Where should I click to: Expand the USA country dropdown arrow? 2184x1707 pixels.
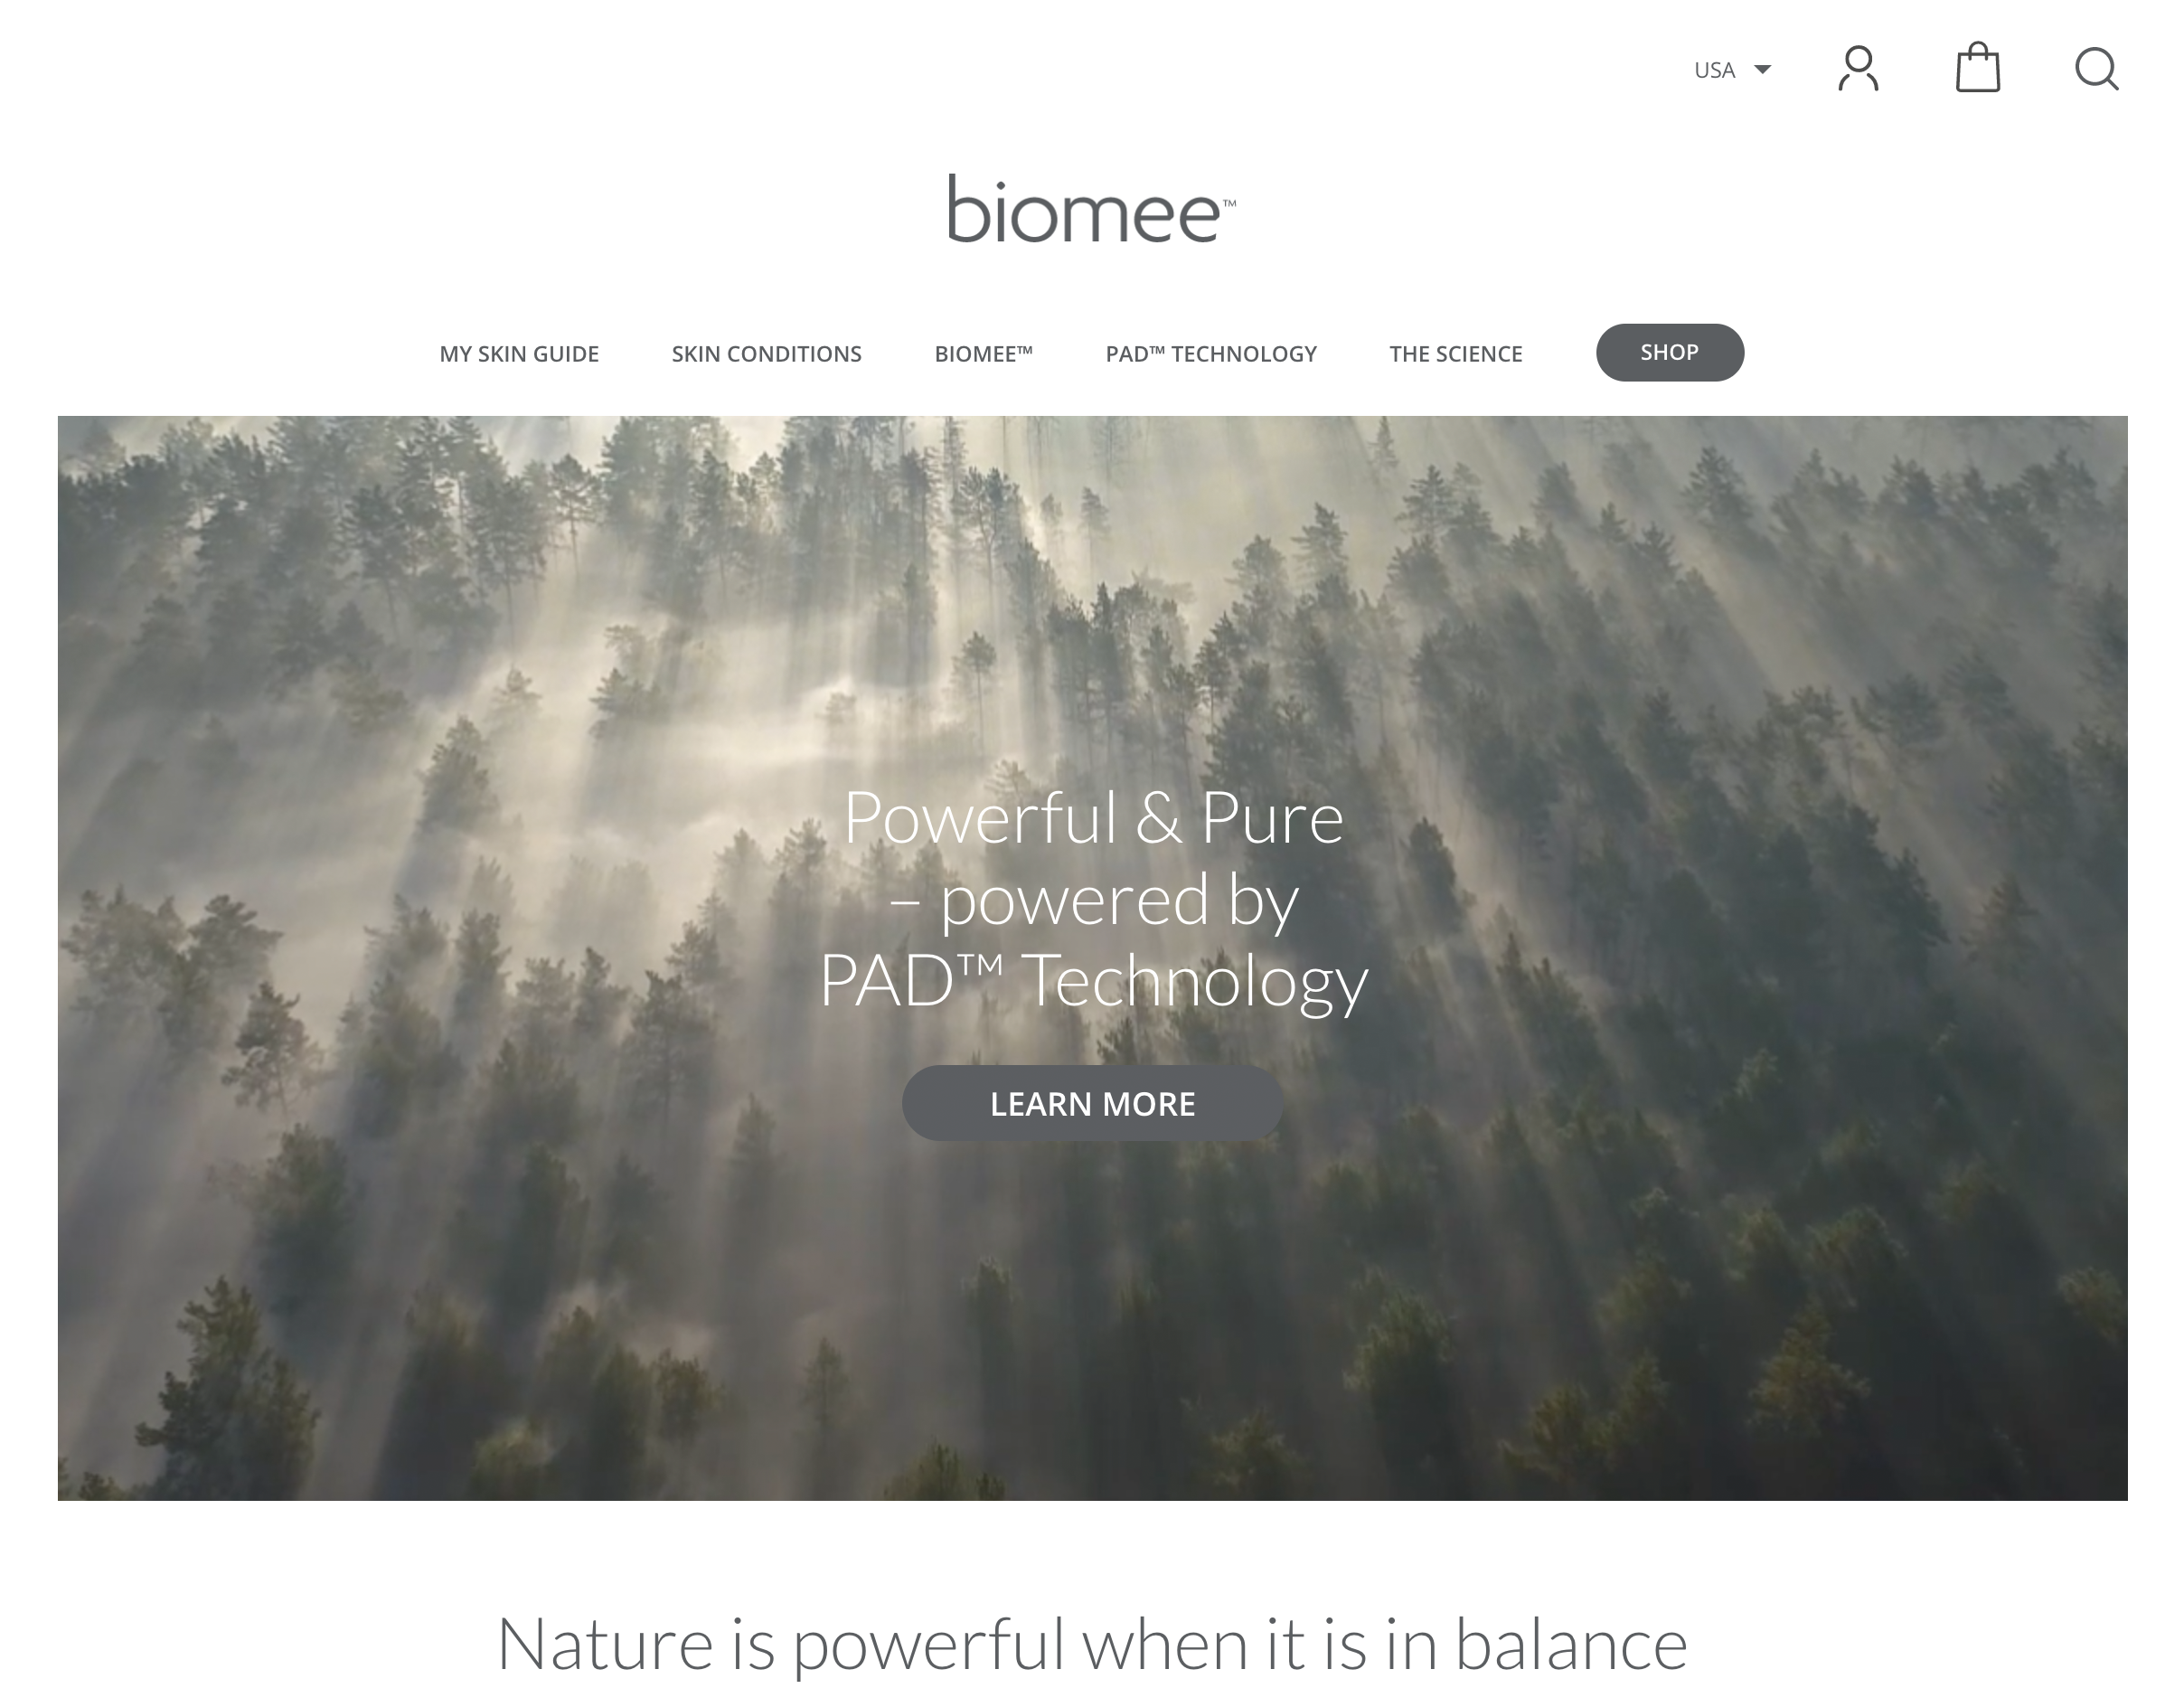(x=1763, y=69)
